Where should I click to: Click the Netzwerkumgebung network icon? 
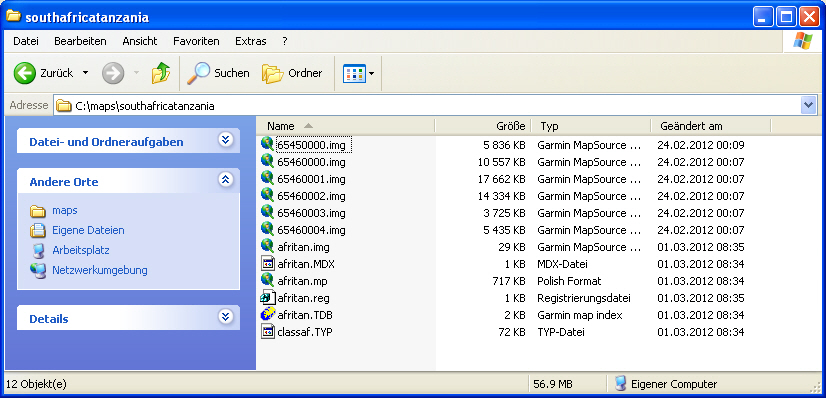37,271
